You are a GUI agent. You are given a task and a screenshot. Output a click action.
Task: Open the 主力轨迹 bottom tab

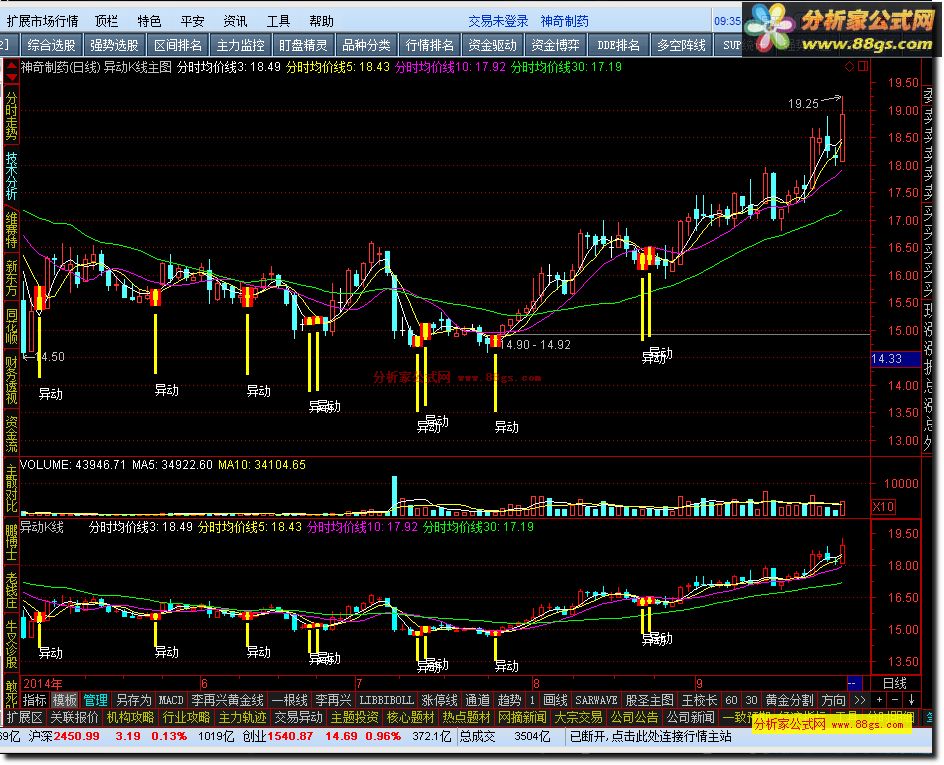pos(242,717)
